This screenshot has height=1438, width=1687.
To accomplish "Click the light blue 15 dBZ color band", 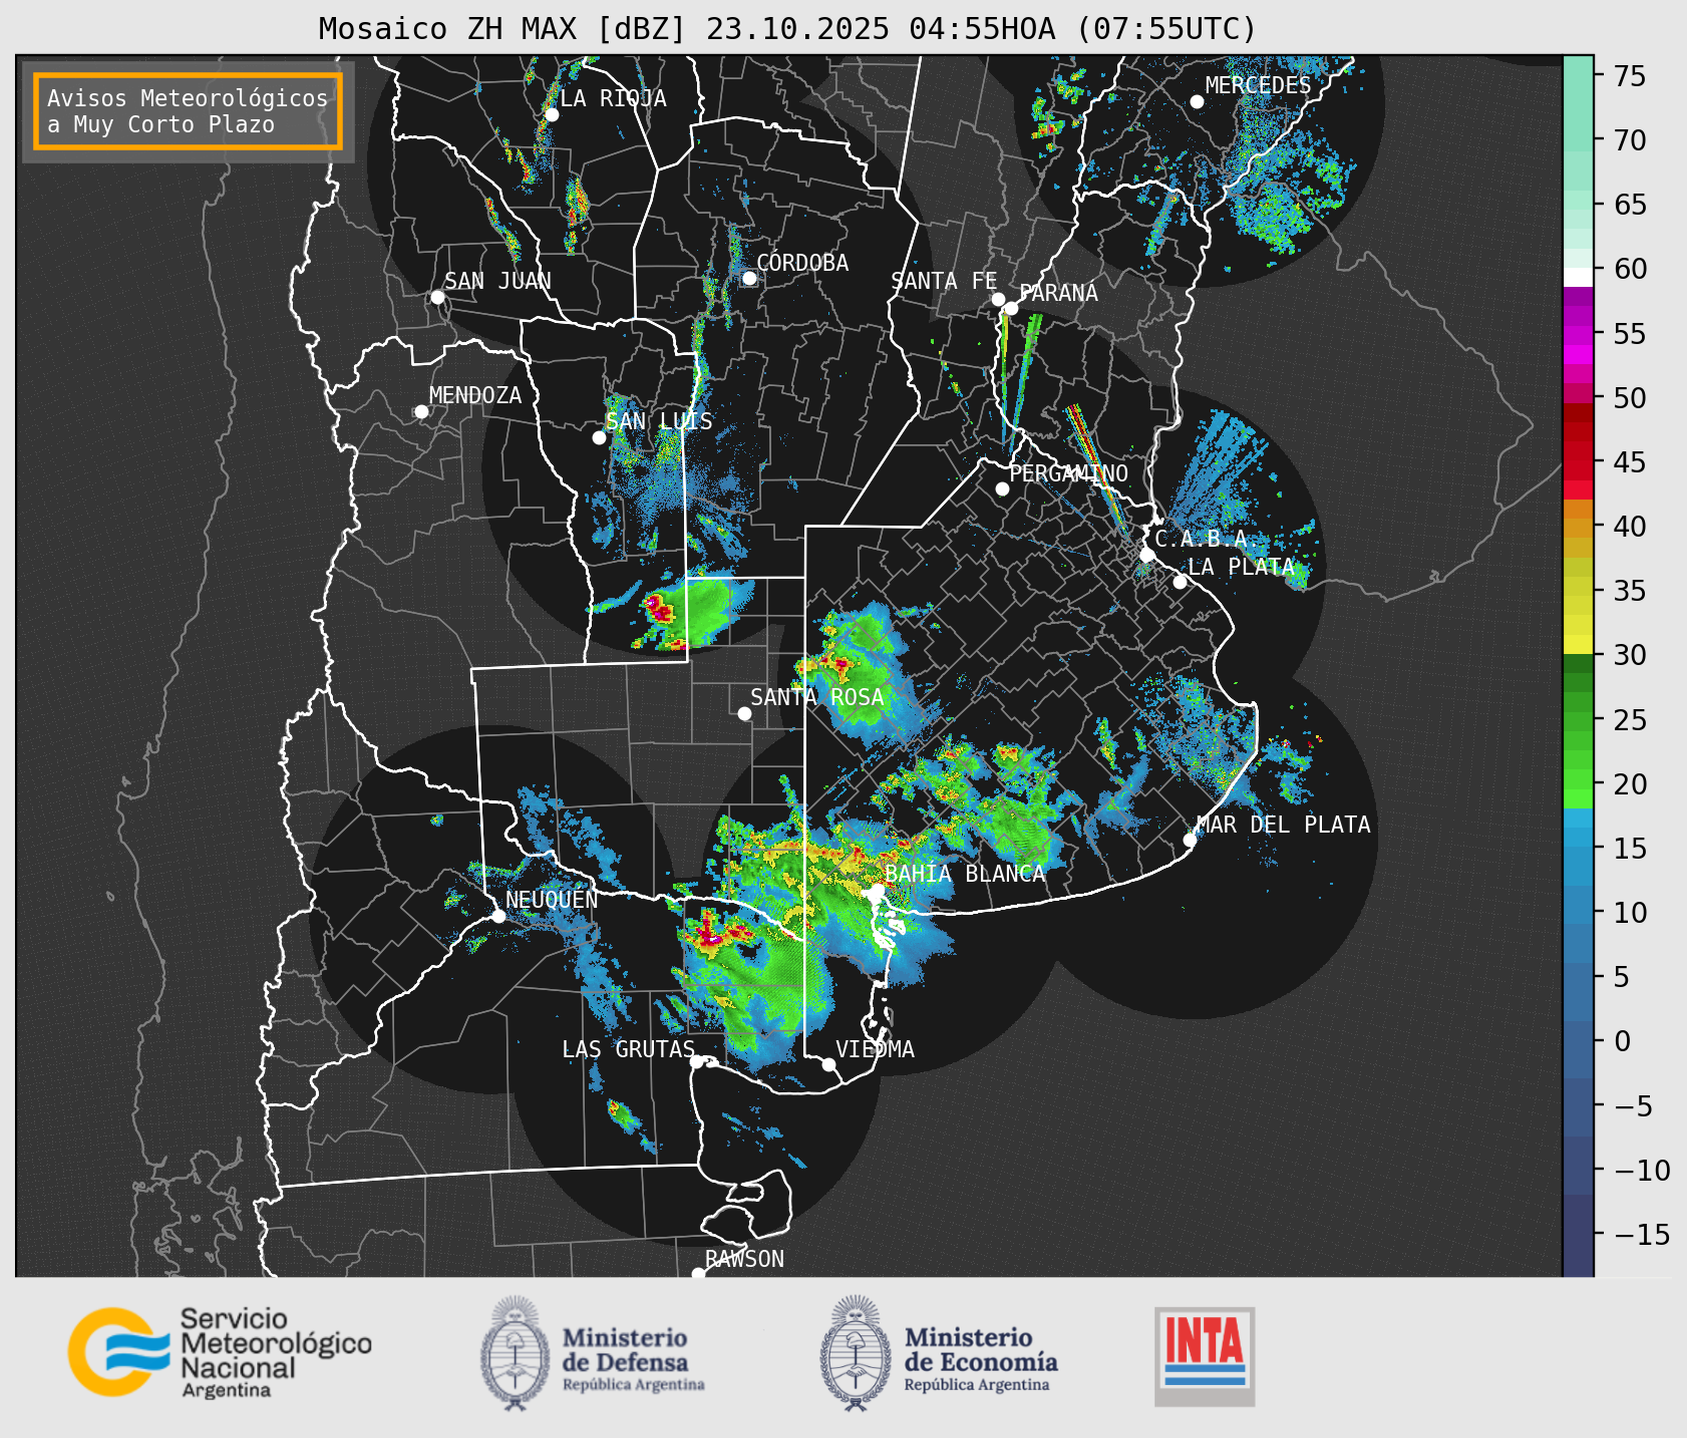I will [1578, 848].
